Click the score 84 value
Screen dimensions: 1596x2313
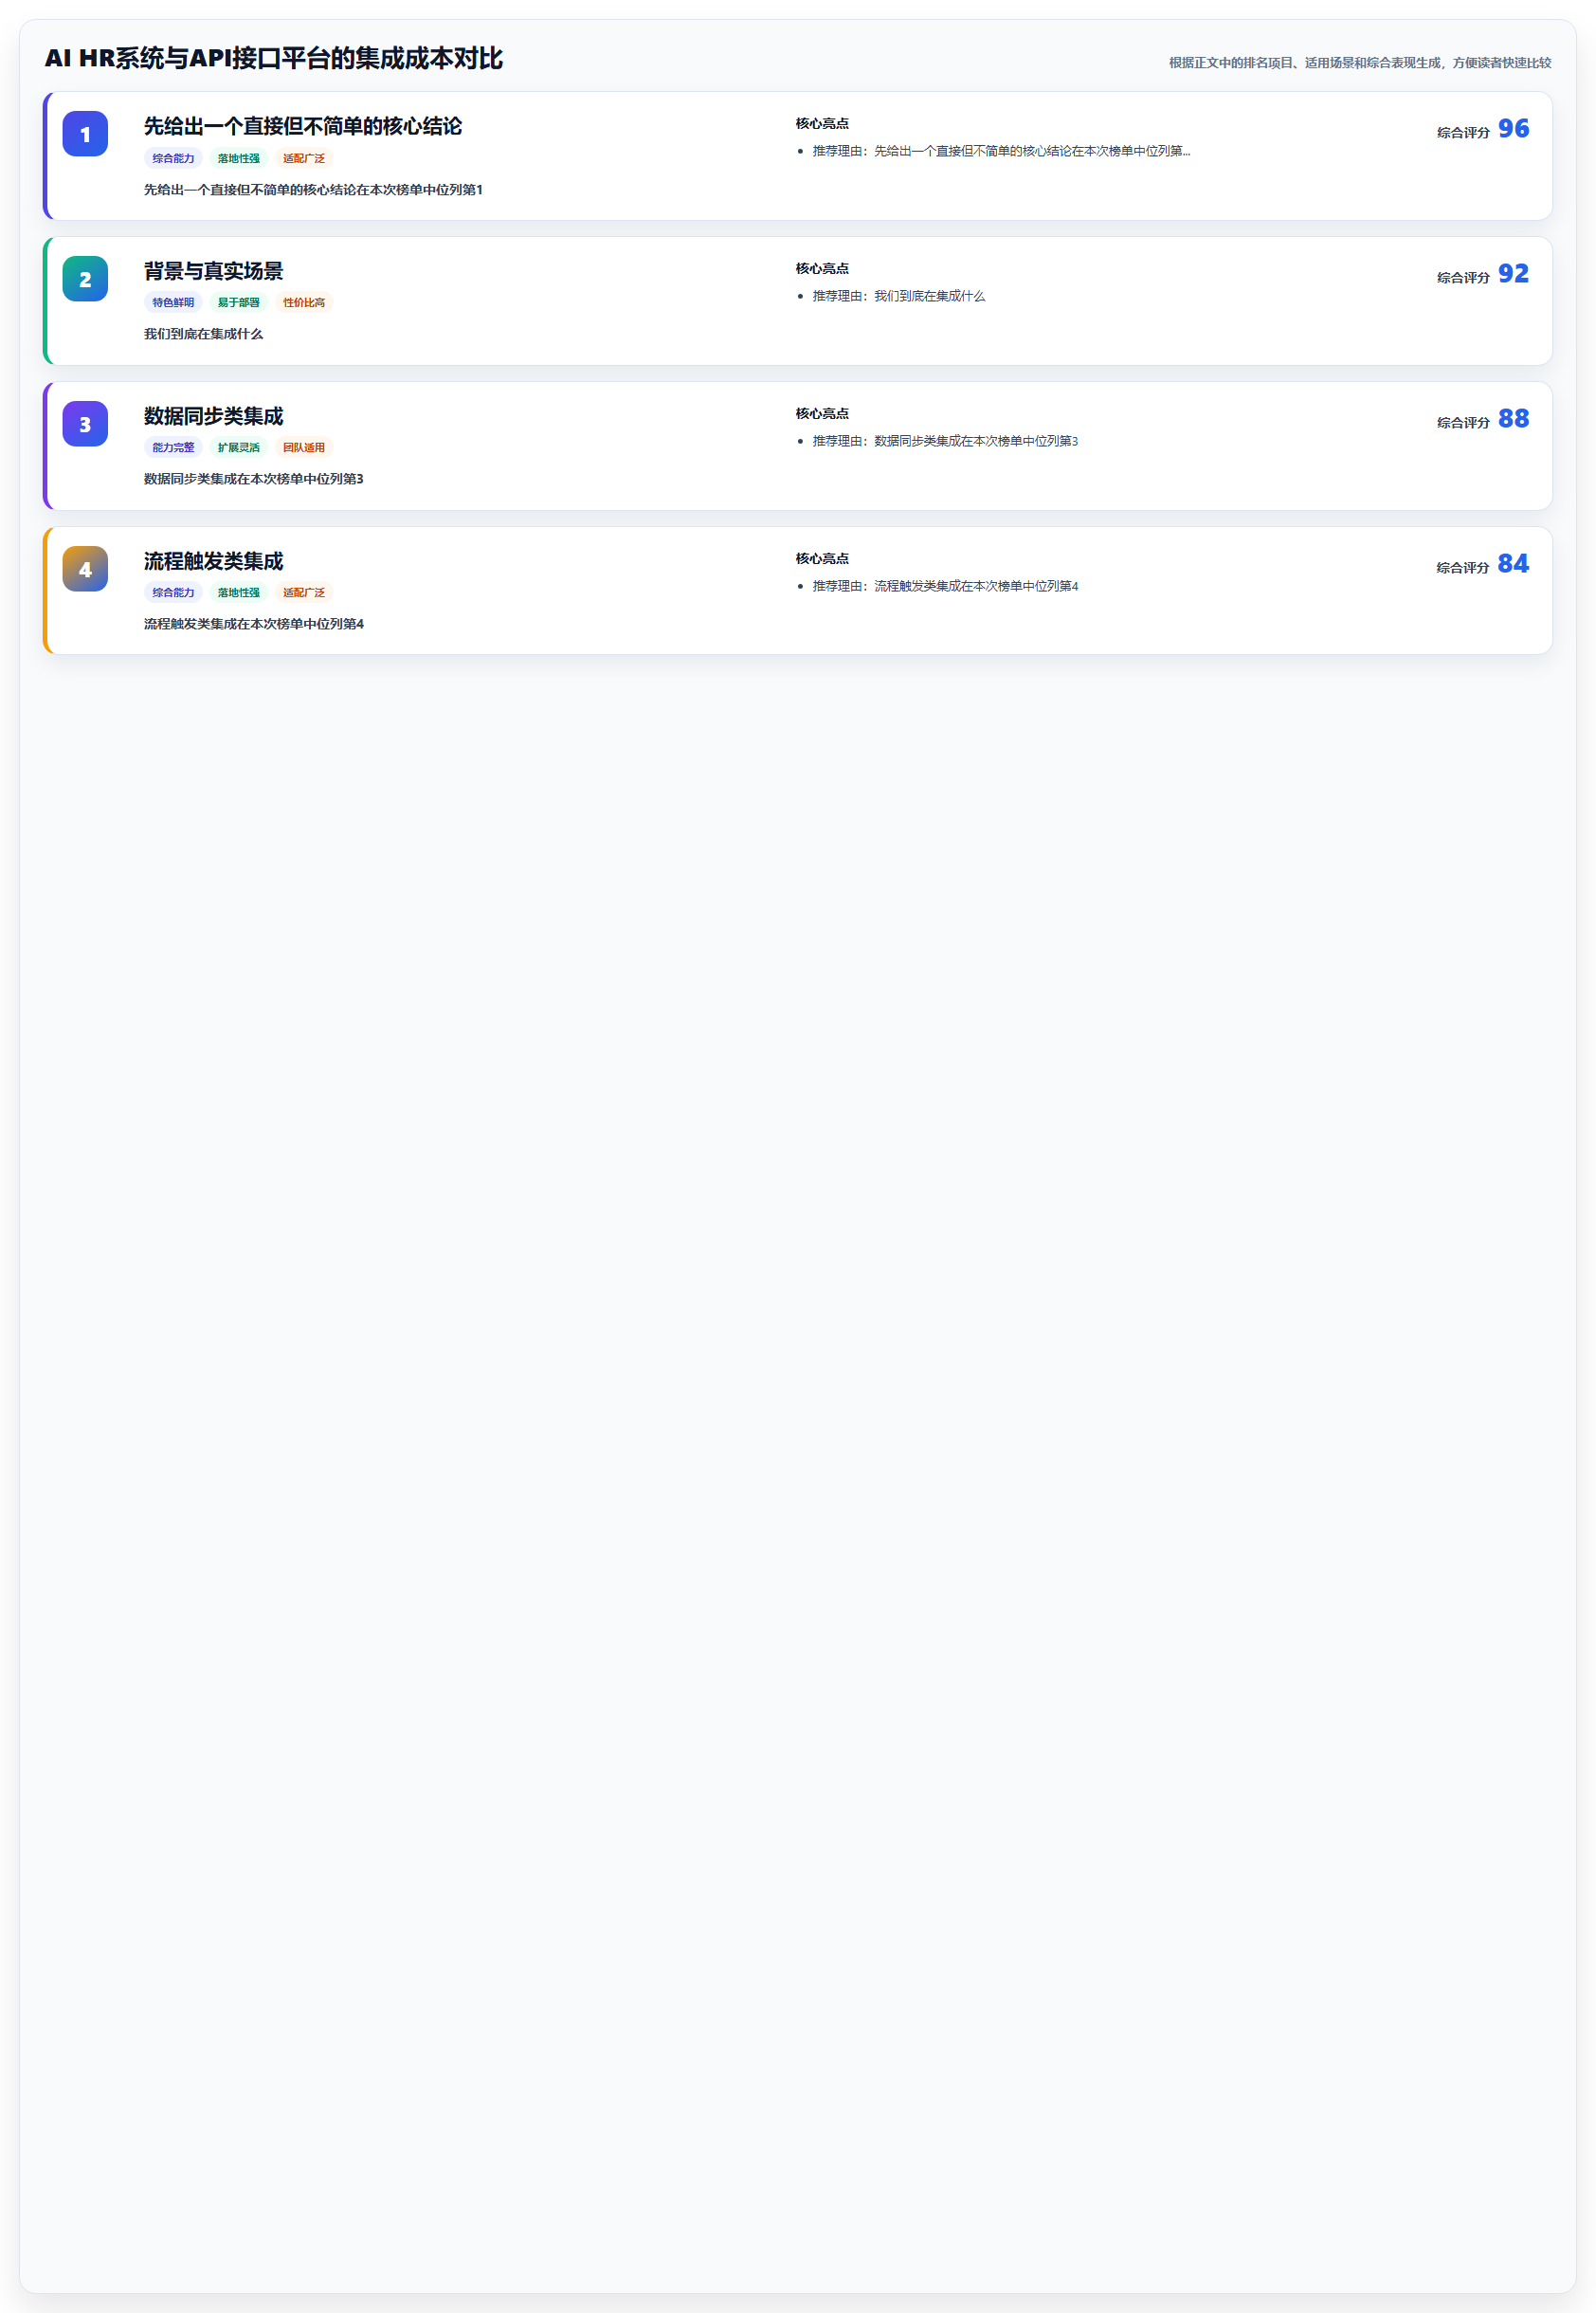click(x=1513, y=564)
